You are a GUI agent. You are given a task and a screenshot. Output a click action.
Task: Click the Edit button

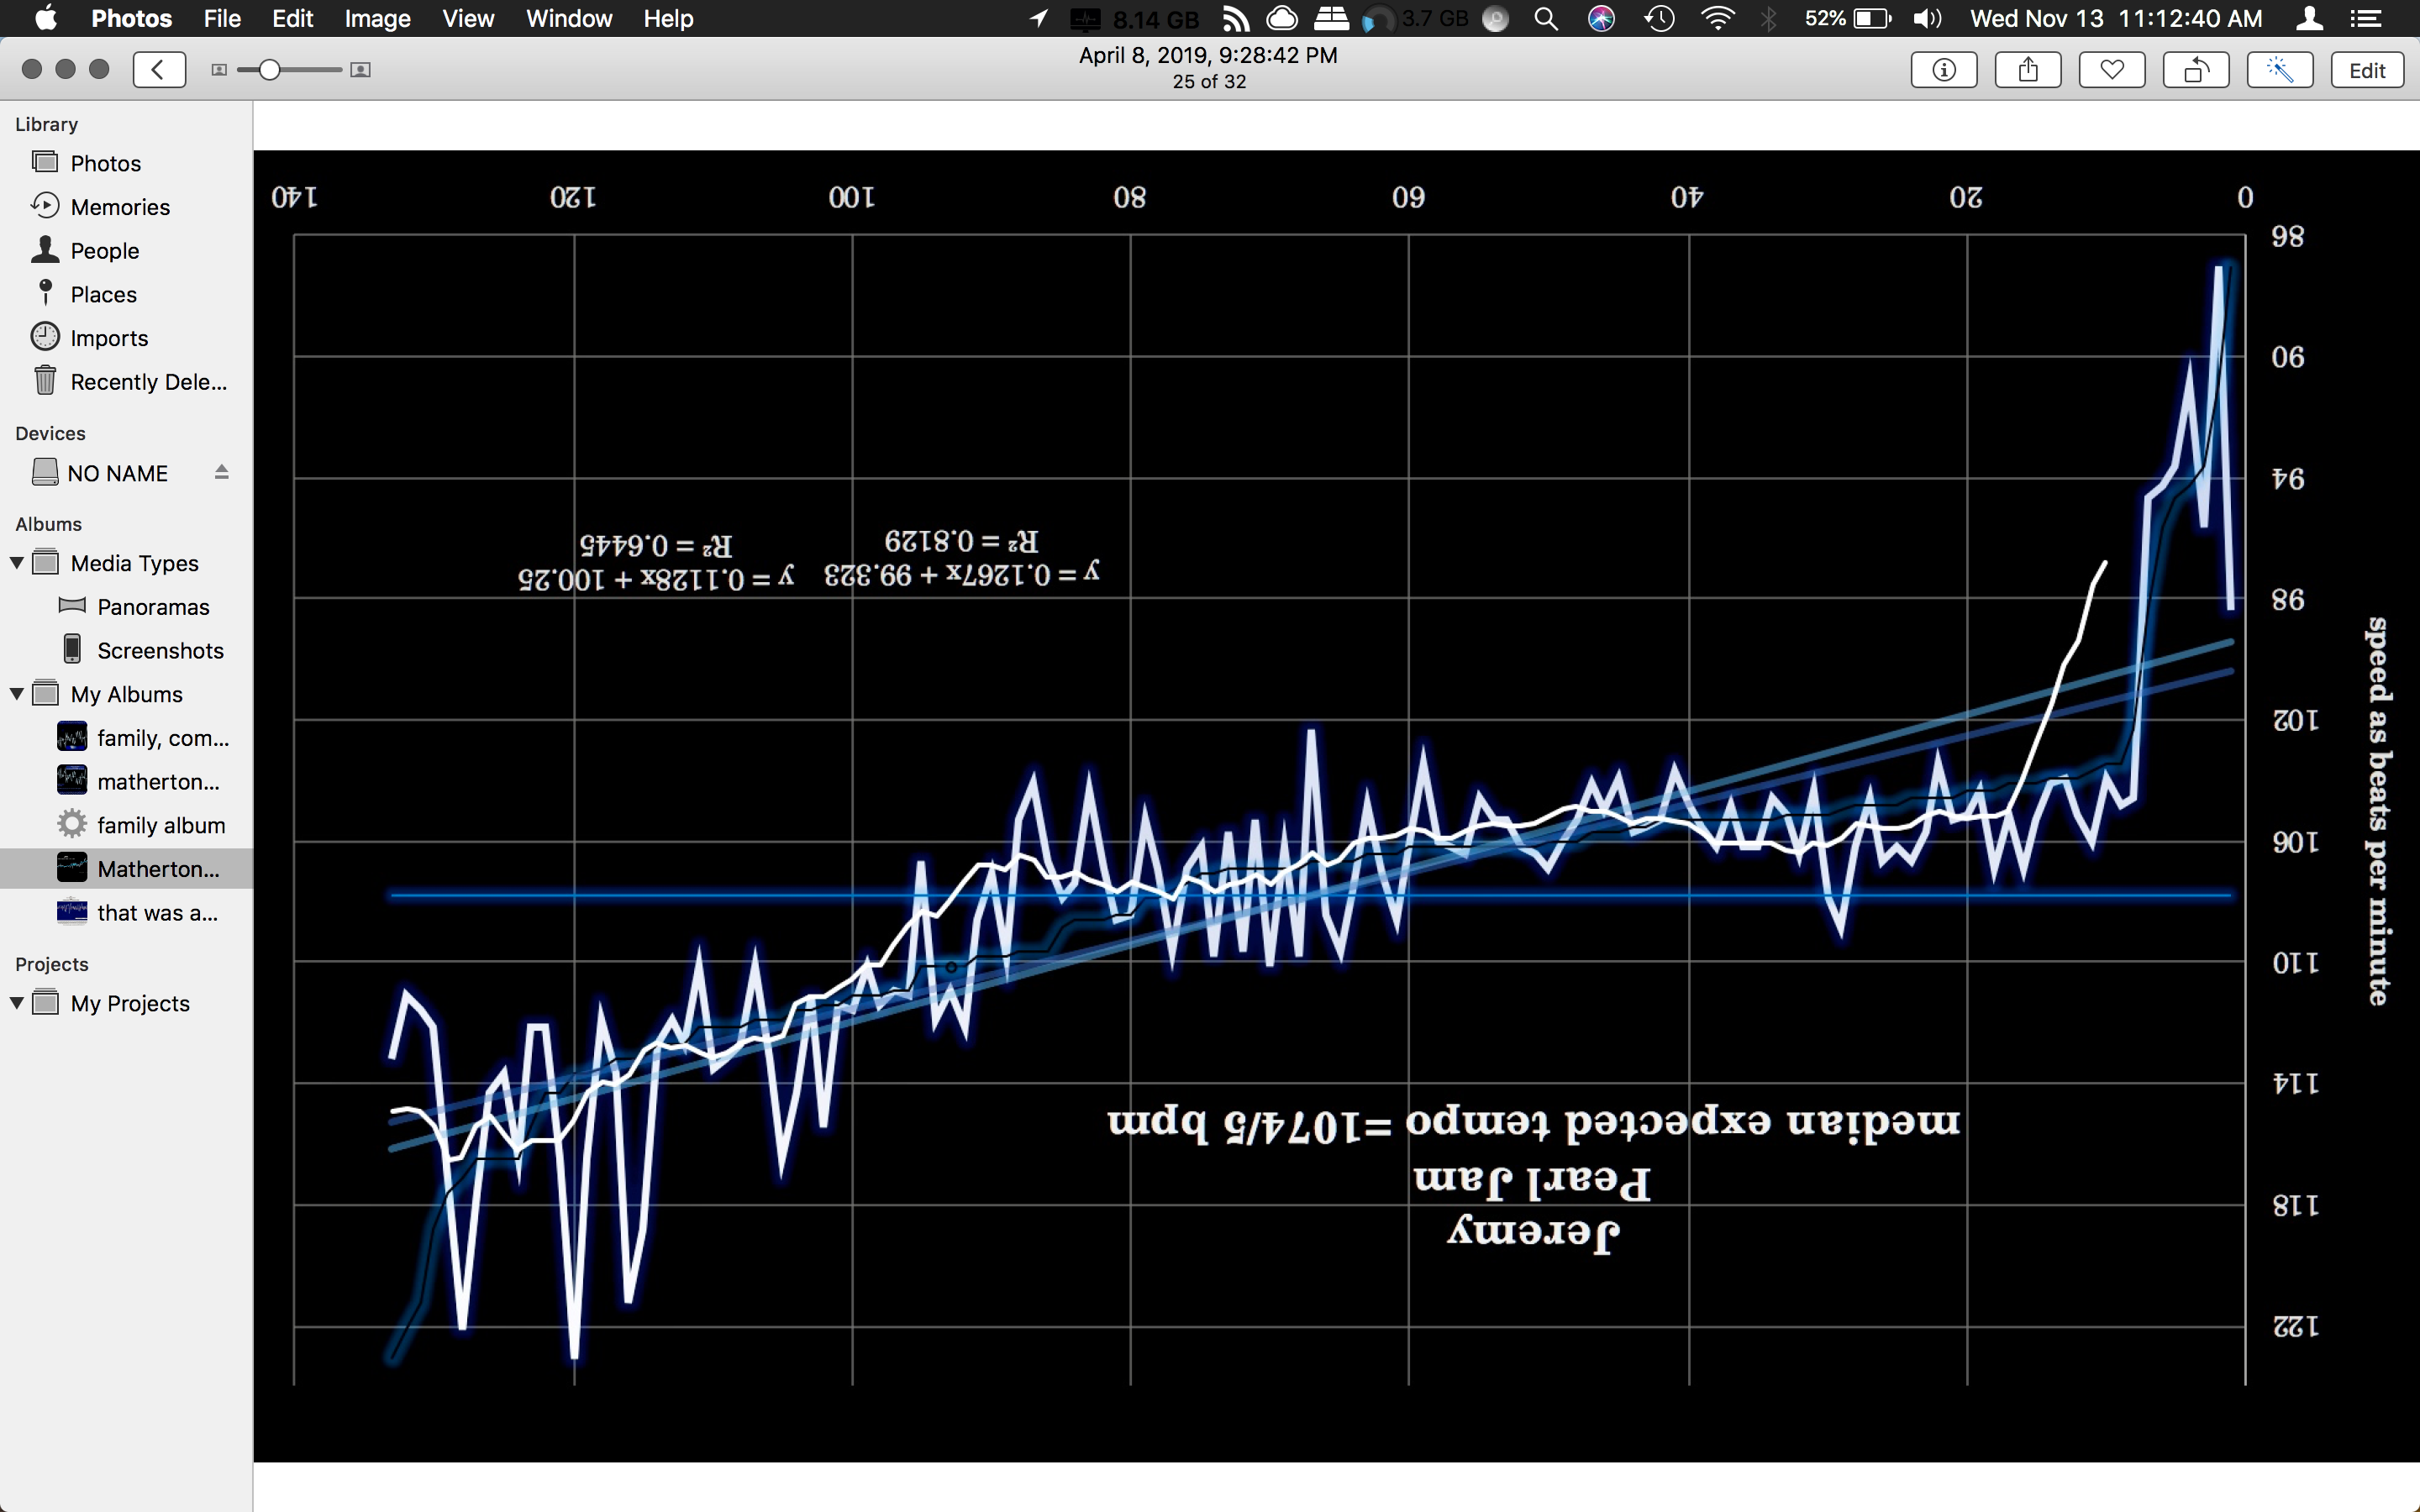tap(2366, 70)
